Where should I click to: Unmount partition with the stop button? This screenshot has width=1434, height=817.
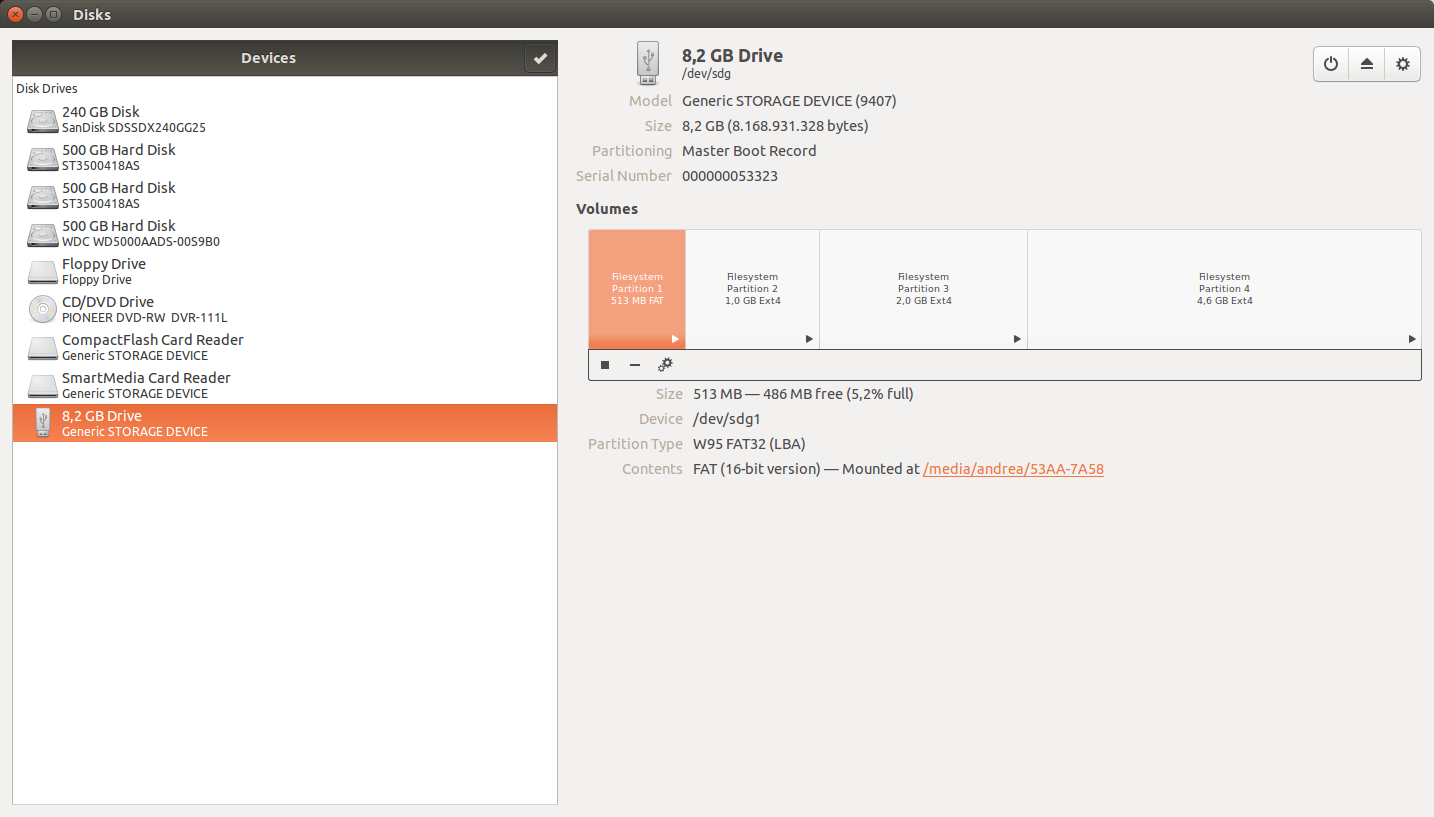pyautogui.click(x=605, y=365)
